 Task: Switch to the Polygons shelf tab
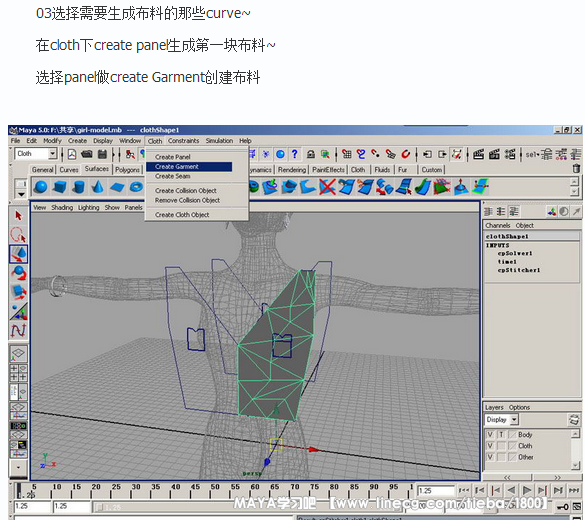coord(127,170)
